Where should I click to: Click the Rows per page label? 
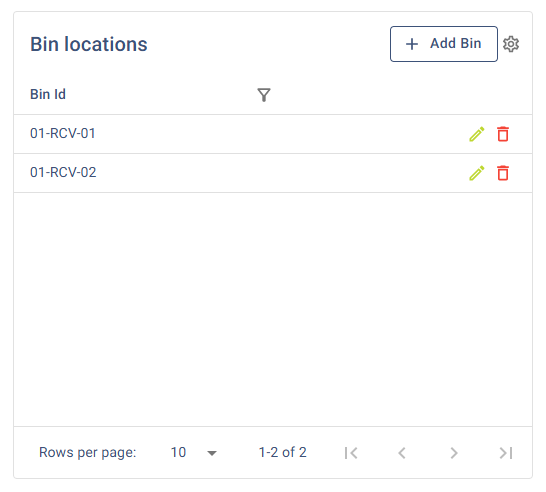(87, 453)
